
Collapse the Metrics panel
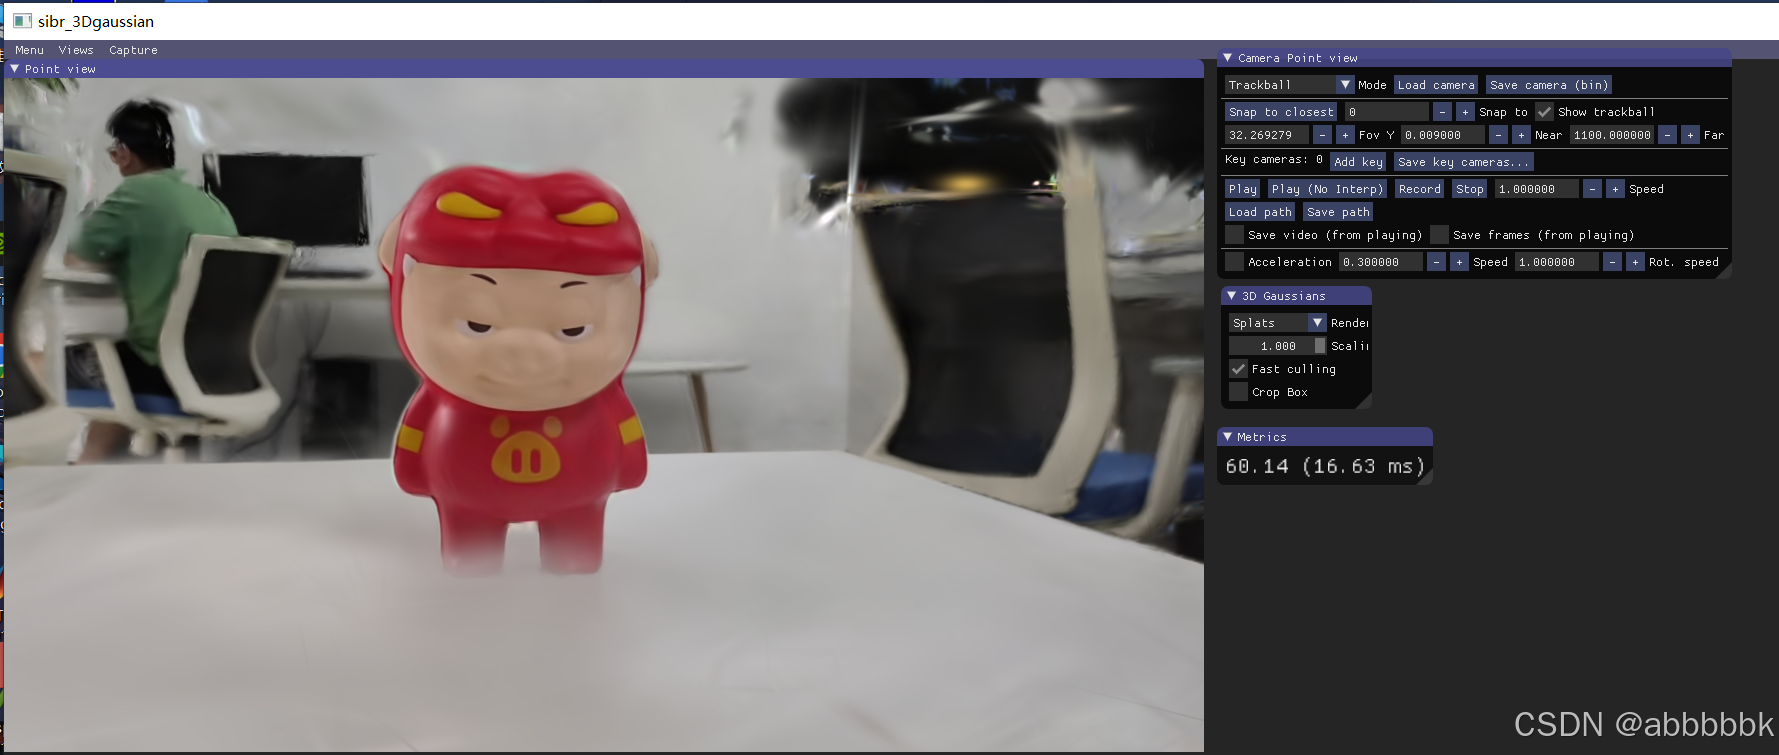pos(1228,437)
